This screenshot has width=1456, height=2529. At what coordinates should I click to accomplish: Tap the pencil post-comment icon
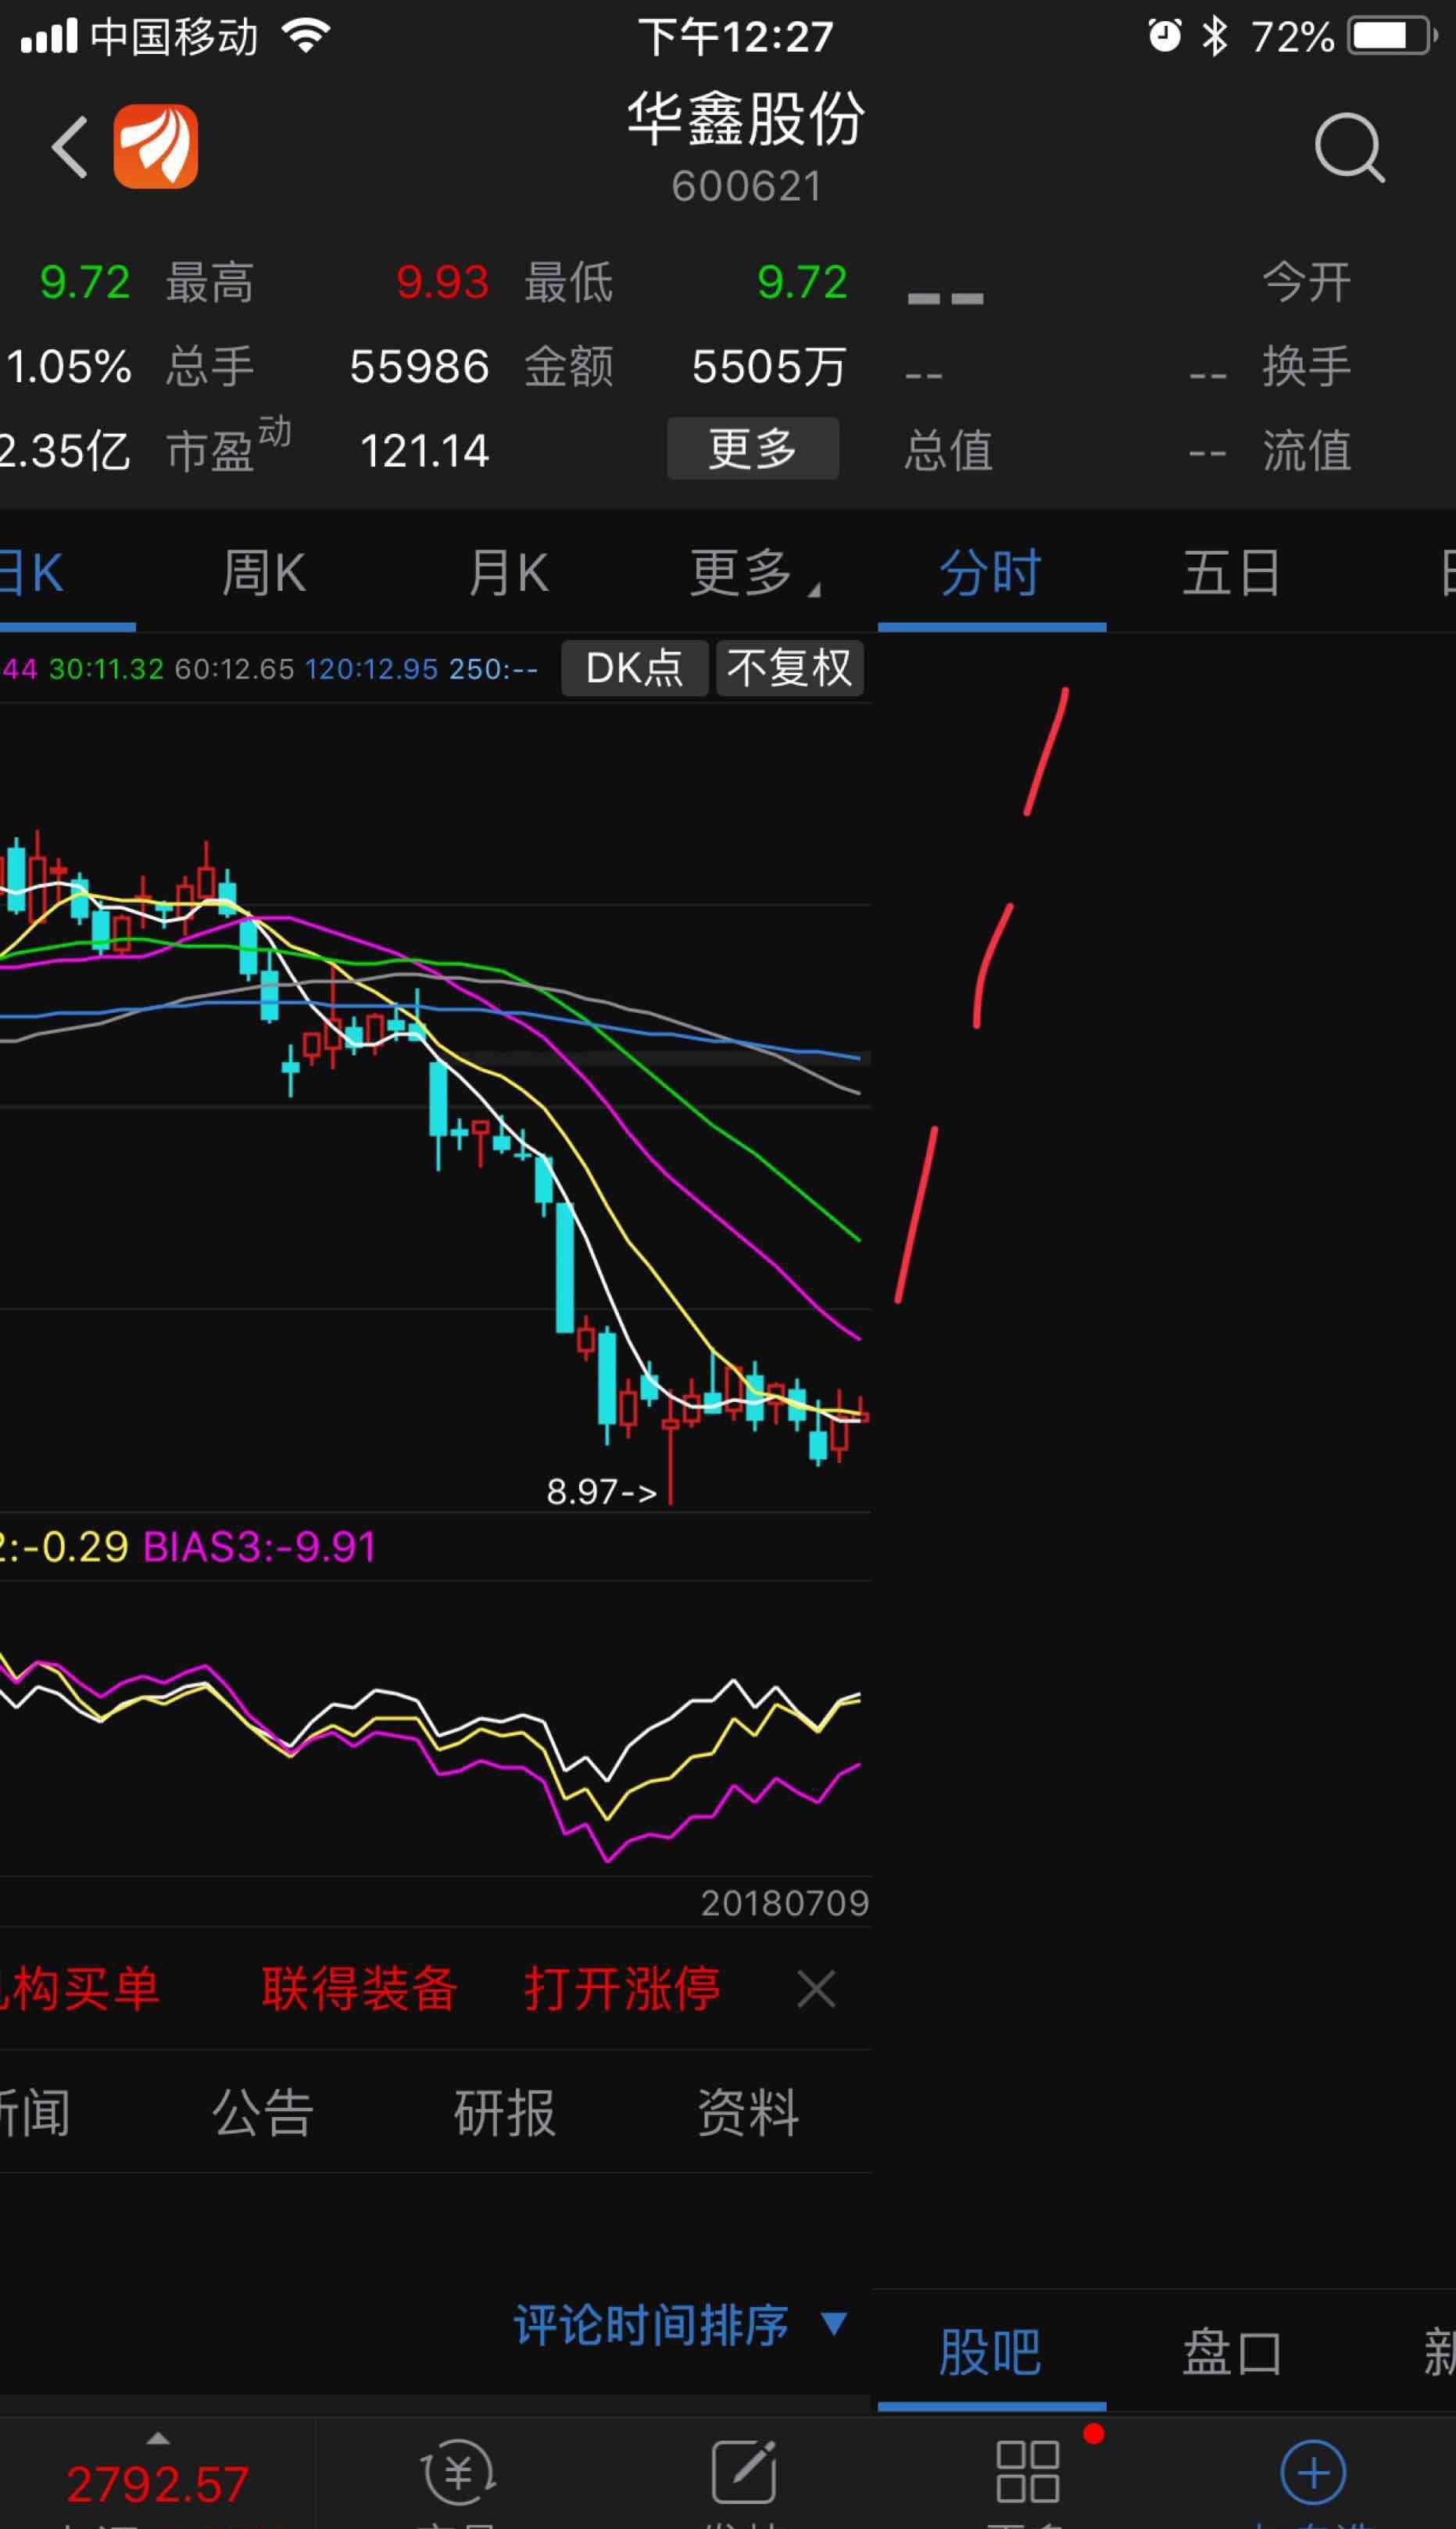pyautogui.click(x=744, y=2470)
